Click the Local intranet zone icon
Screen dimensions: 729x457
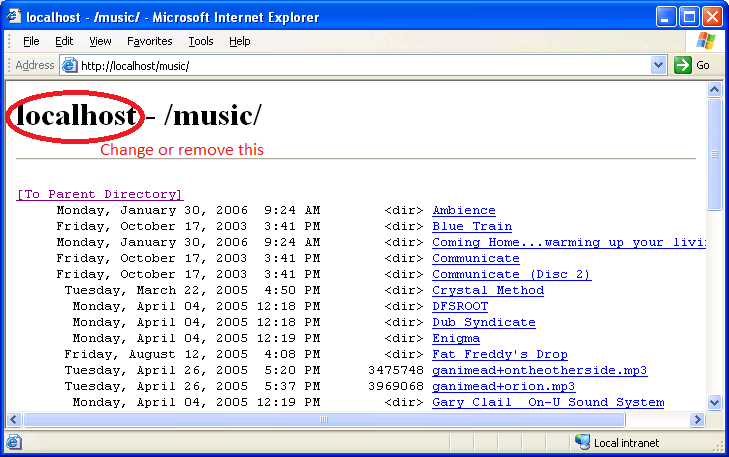(582, 442)
